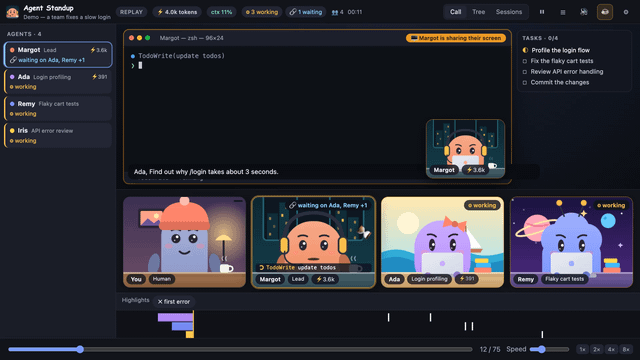Click the REPLAY badge
The width and height of the screenshot is (640, 360).
(131, 12)
